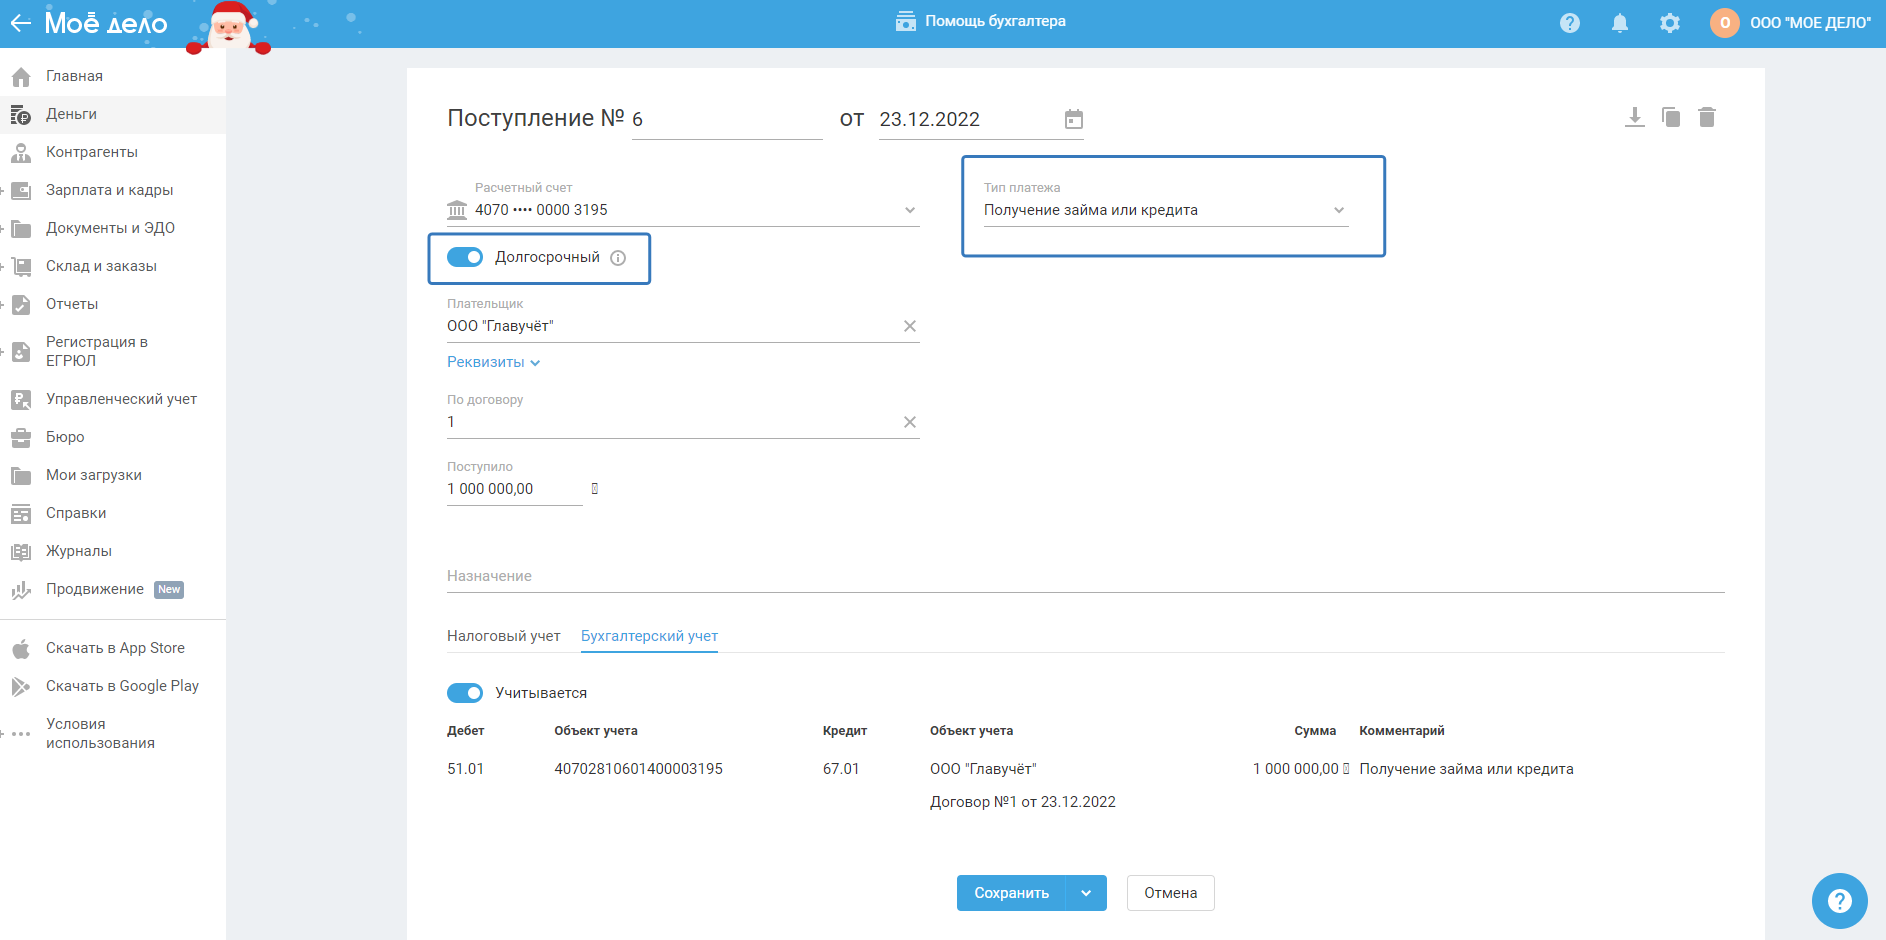The width and height of the screenshot is (1886, 940).
Task: Toggle the Долгосрочный switch
Action: click(465, 257)
